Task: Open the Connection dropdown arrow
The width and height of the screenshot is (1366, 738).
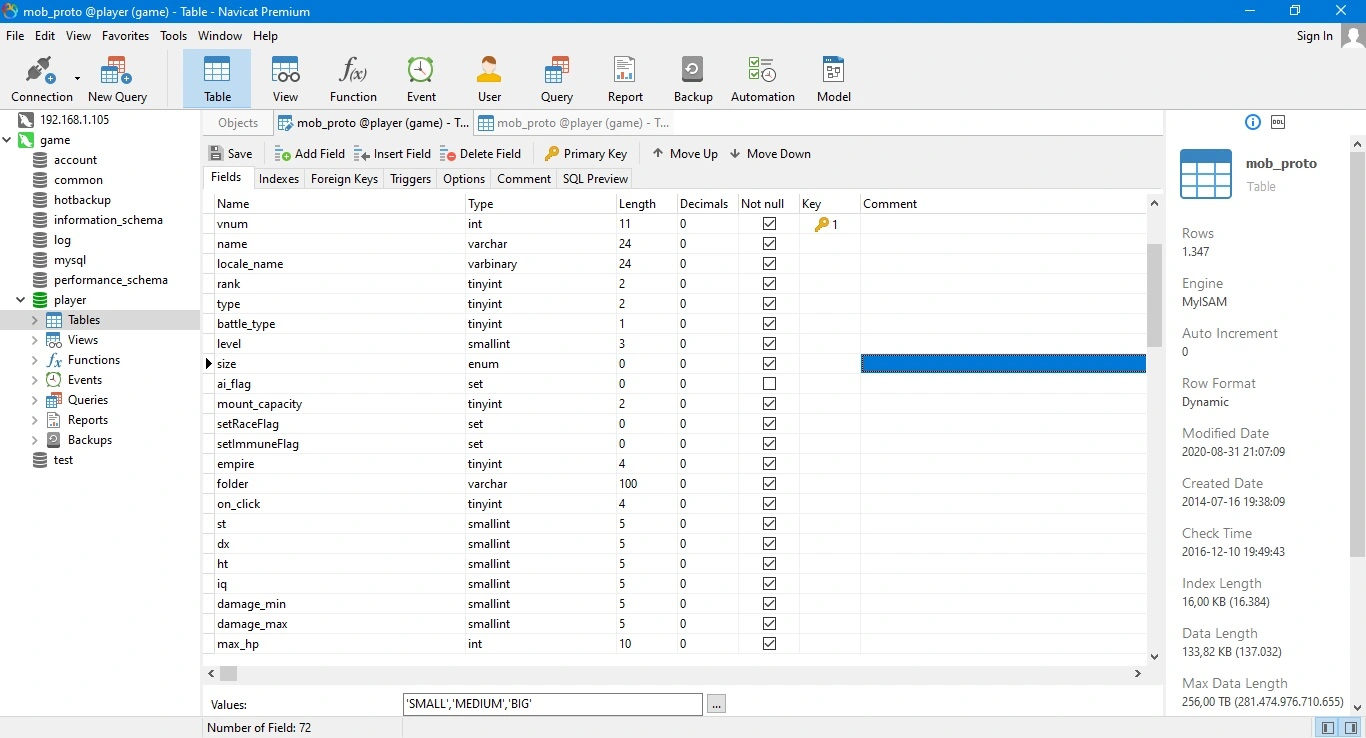Action: (x=77, y=78)
